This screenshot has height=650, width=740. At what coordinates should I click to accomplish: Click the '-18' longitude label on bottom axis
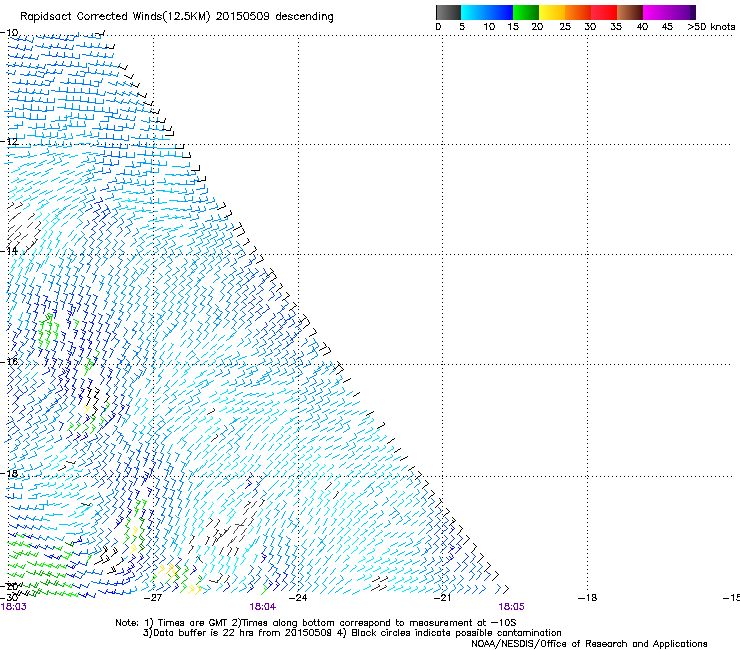point(588,598)
